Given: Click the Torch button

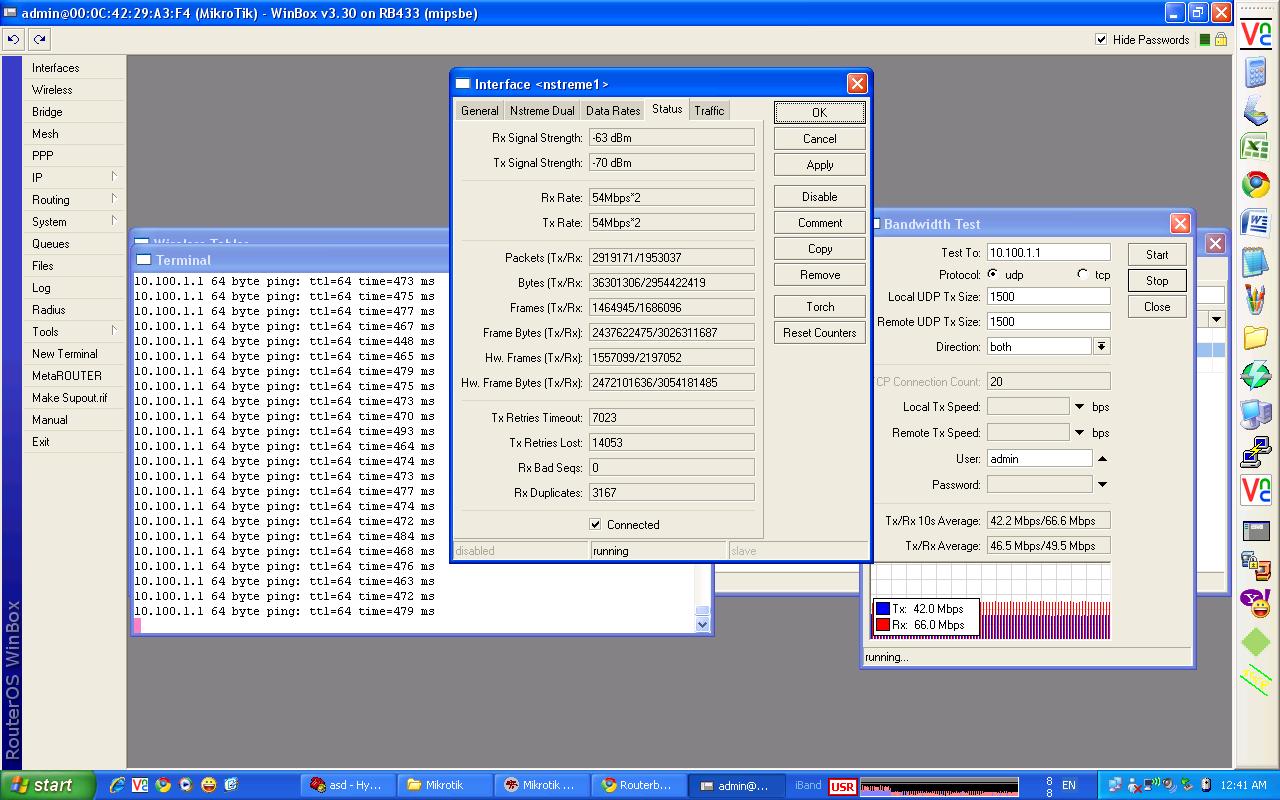Looking at the screenshot, I should click(819, 307).
